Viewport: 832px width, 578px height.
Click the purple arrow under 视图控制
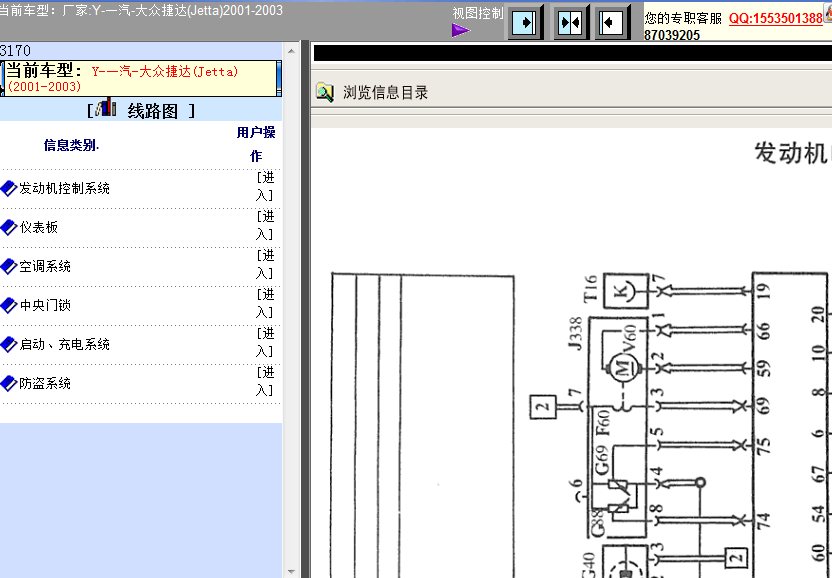tap(461, 30)
